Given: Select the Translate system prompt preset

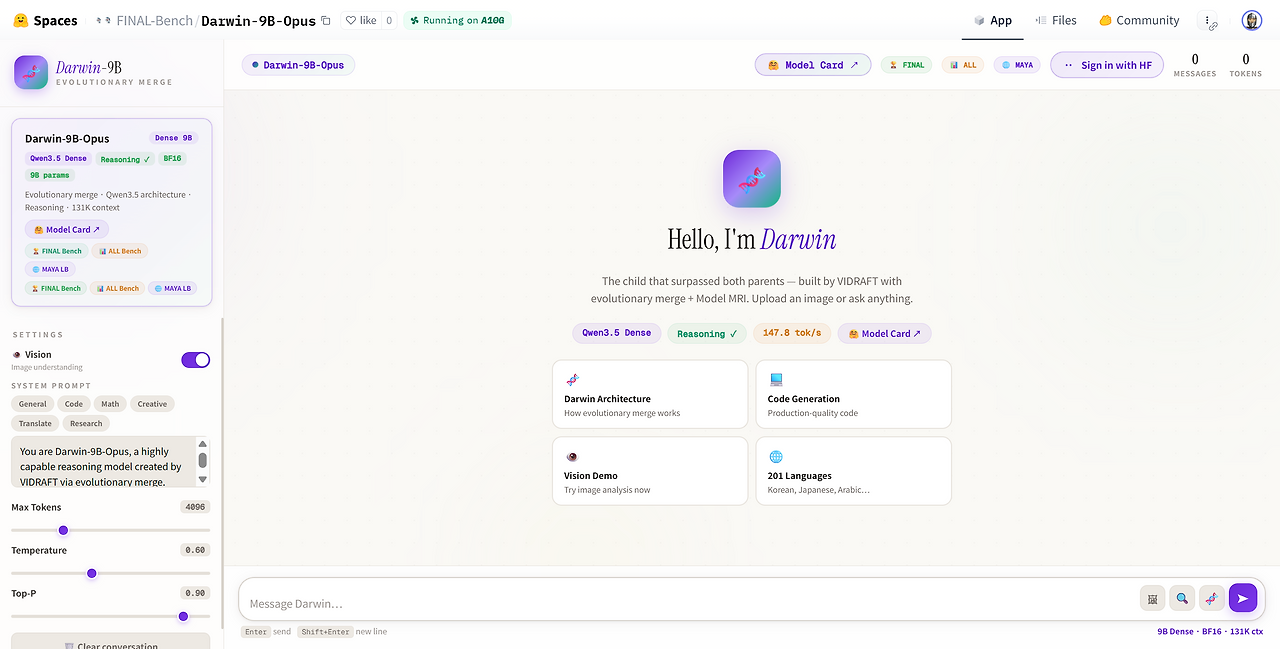Looking at the screenshot, I should tap(35, 423).
